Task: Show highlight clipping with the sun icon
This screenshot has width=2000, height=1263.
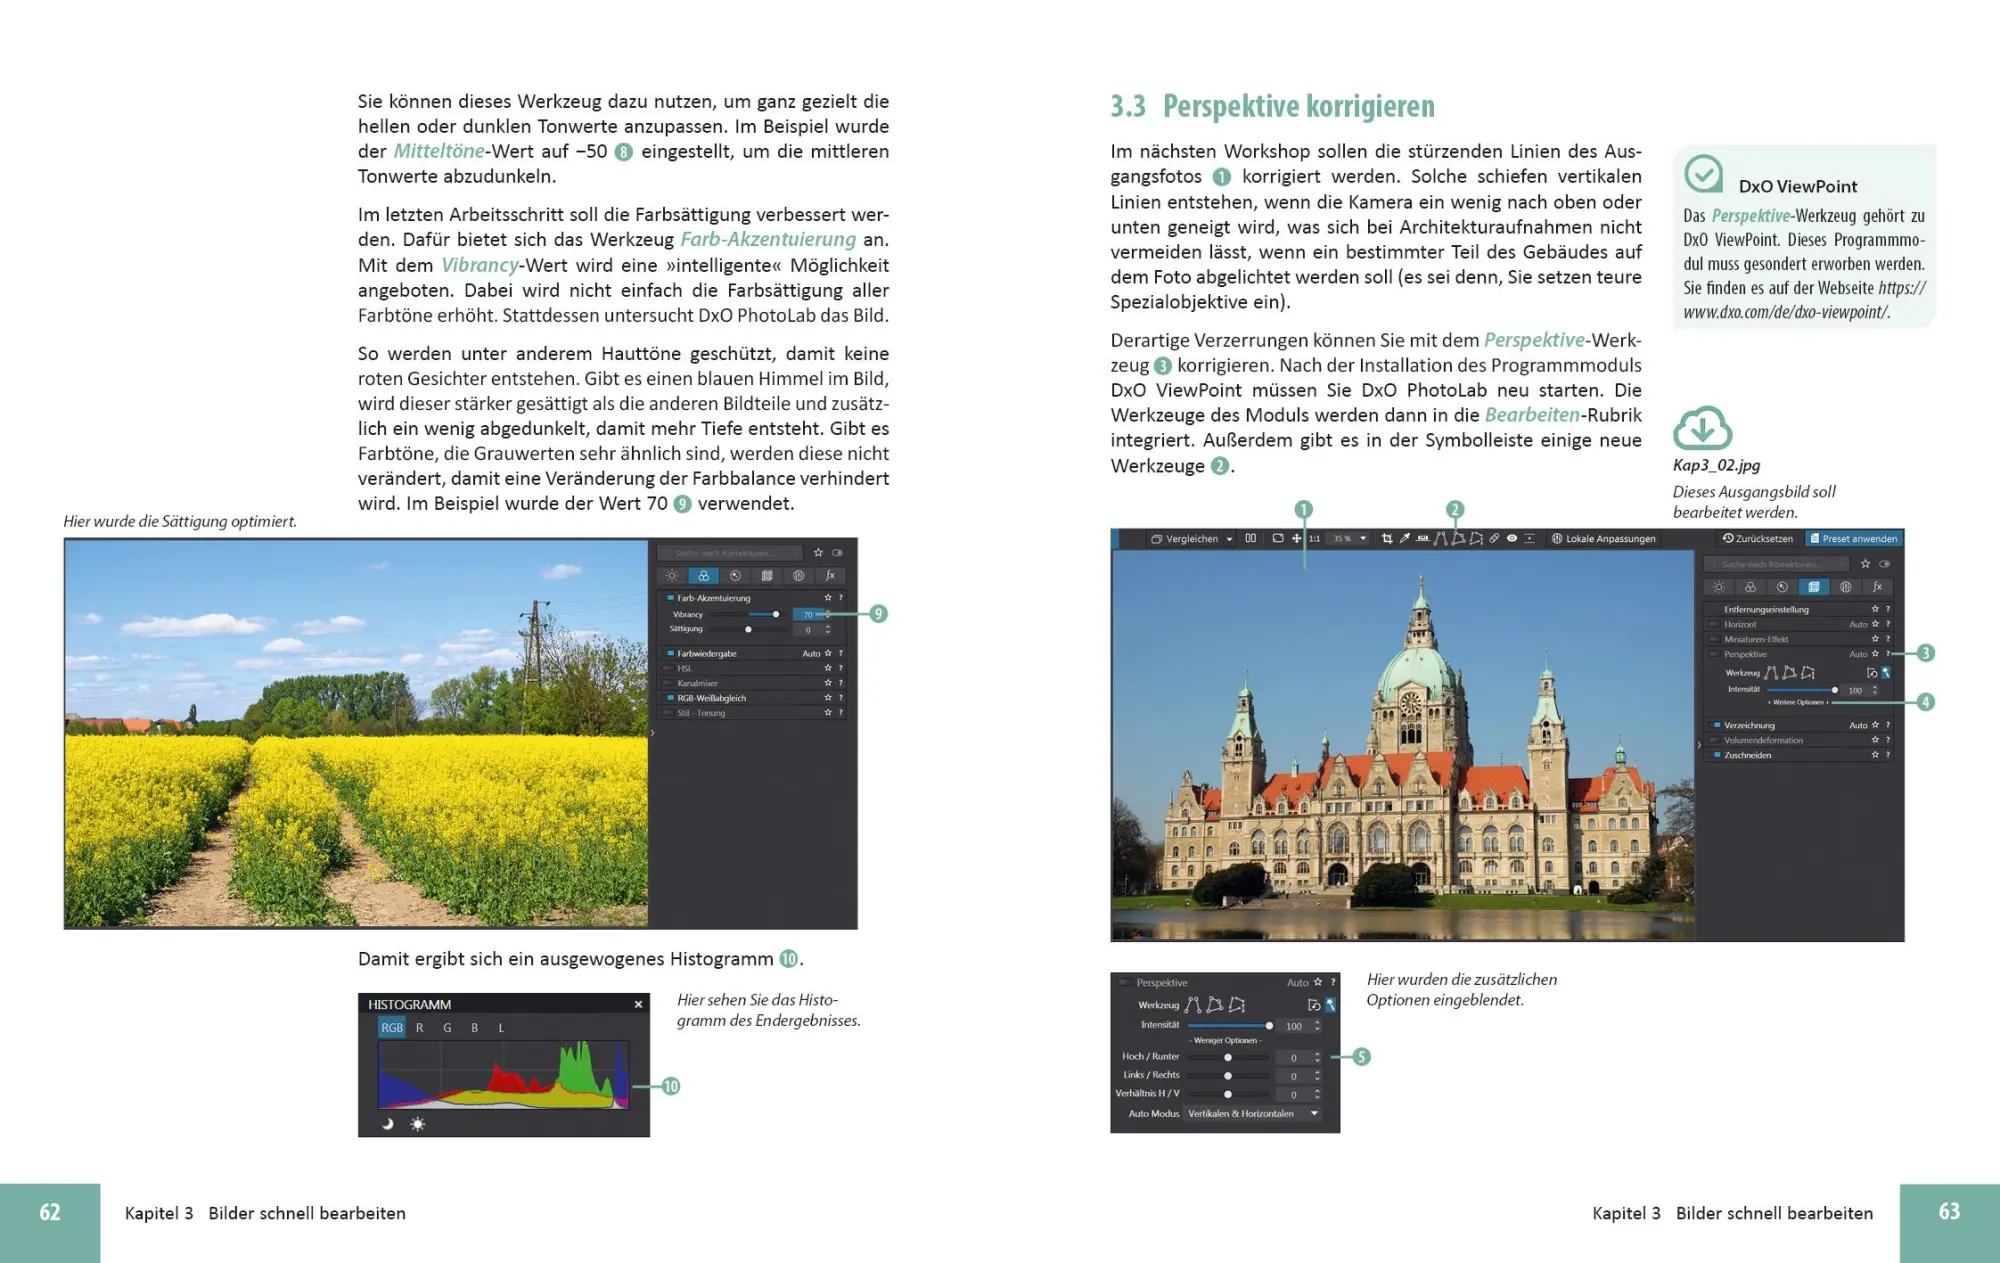Action: point(418,1124)
